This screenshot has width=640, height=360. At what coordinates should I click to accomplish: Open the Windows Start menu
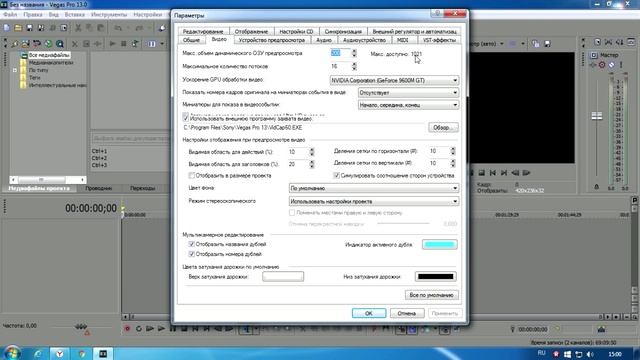pos(12,353)
